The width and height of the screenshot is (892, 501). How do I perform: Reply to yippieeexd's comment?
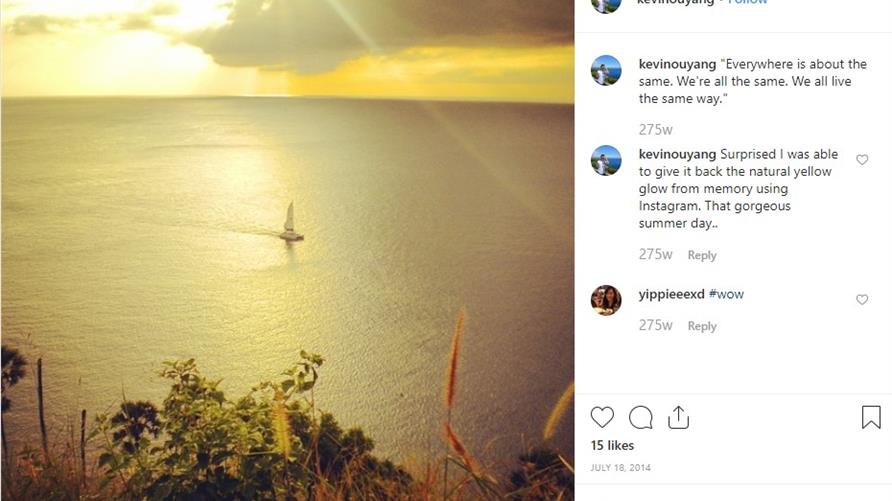pyautogui.click(x=702, y=326)
